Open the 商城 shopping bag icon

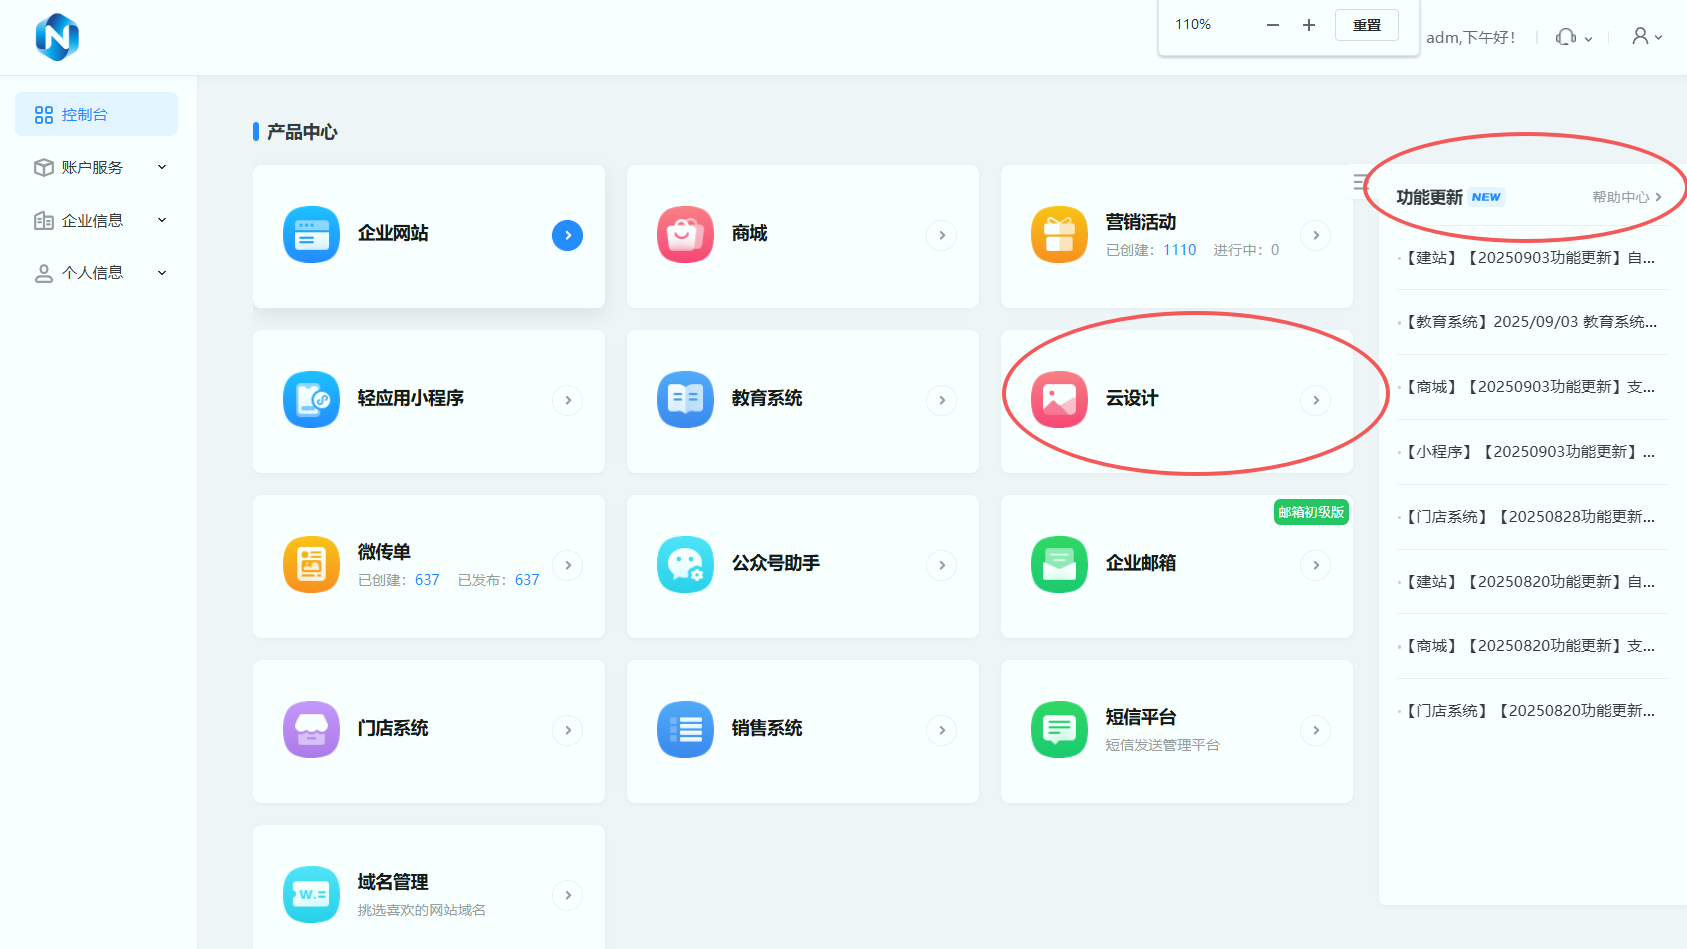tap(685, 235)
